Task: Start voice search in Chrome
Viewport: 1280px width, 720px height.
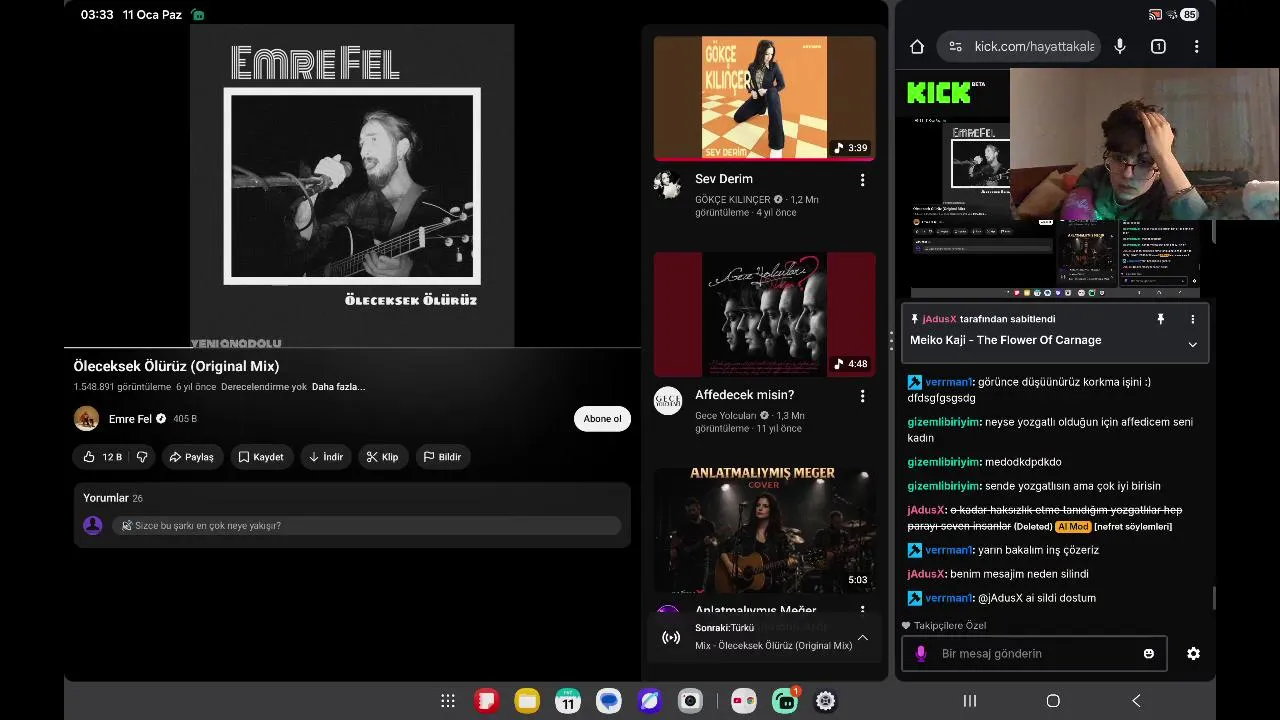Action: [x=1120, y=46]
